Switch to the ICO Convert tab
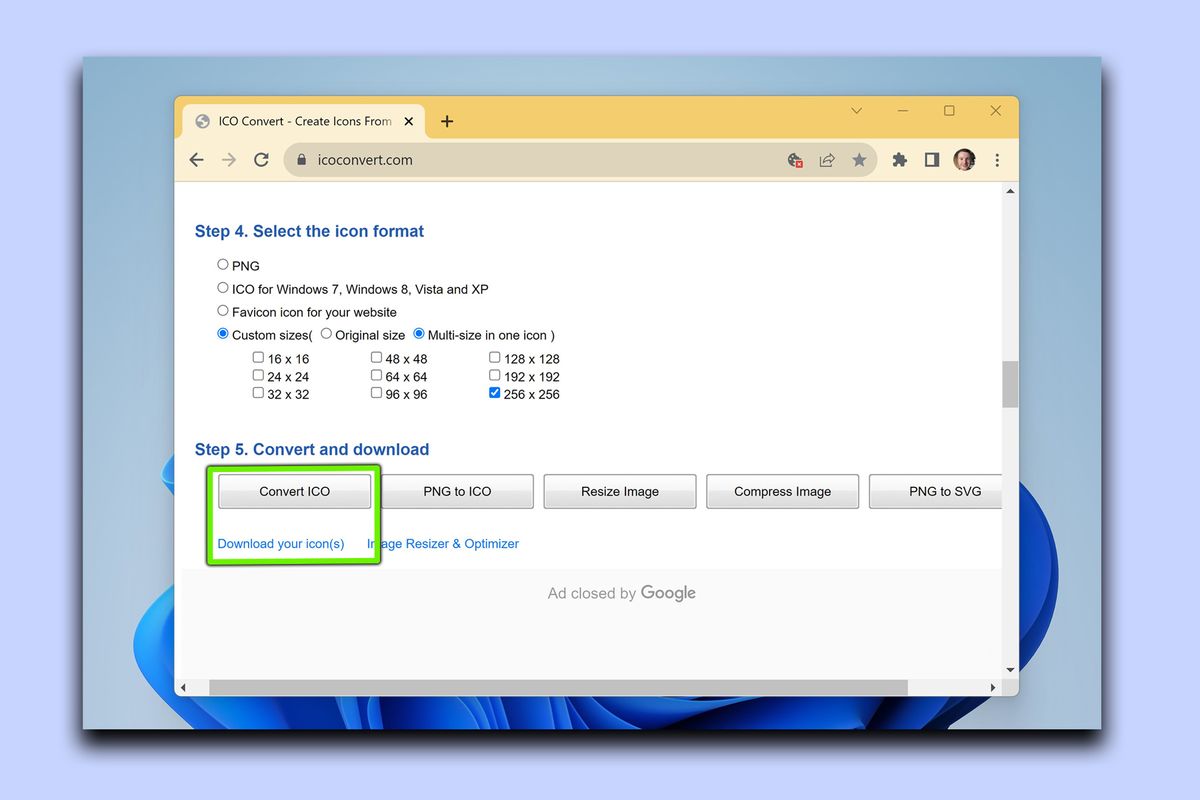This screenshot has height=800, width=1200. click(290, 120)
